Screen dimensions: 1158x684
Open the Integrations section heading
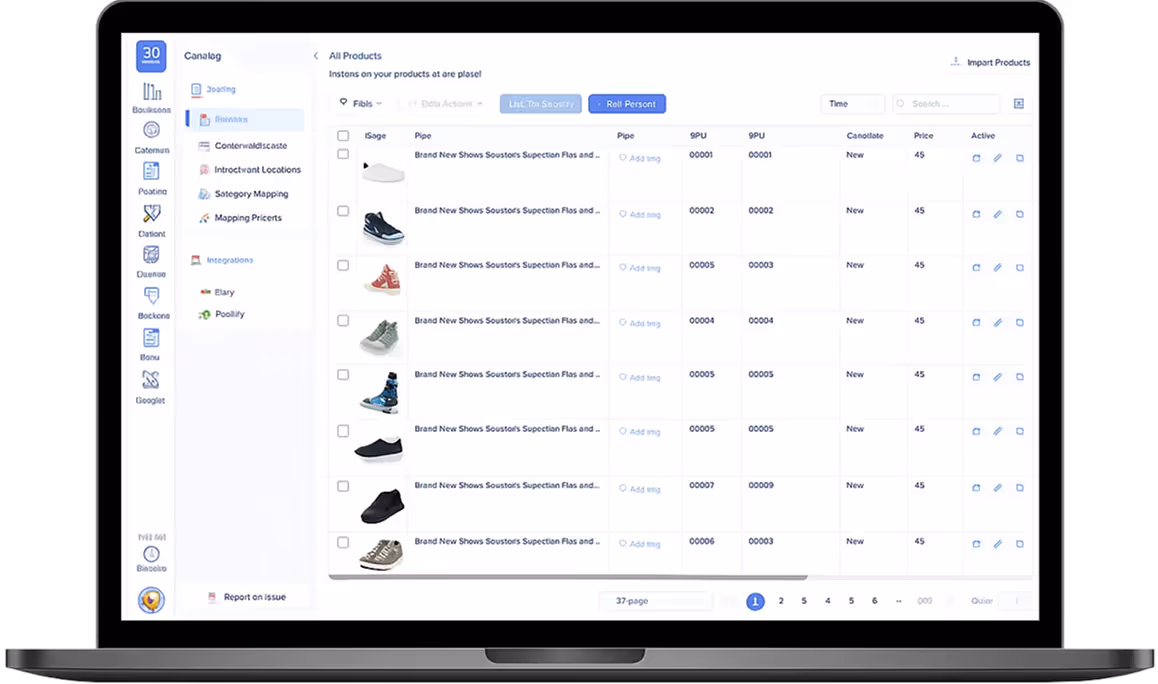pyautogui.click(x=222, y=260)
